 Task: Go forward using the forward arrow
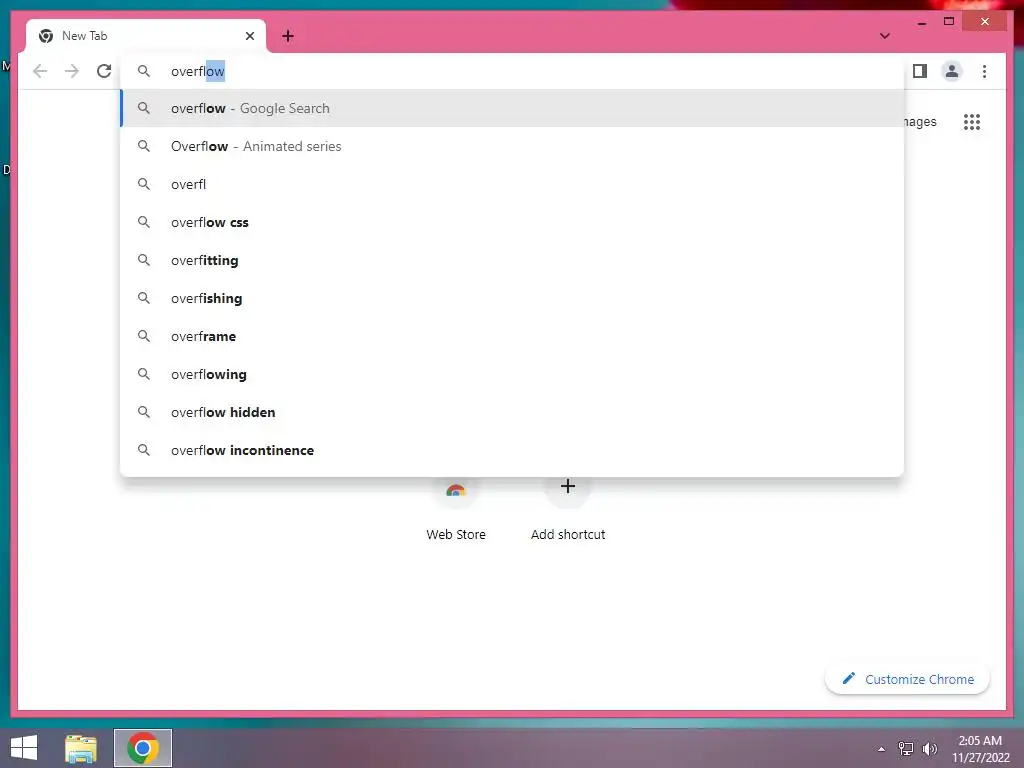pyautogui.click(x=72, y=71)
